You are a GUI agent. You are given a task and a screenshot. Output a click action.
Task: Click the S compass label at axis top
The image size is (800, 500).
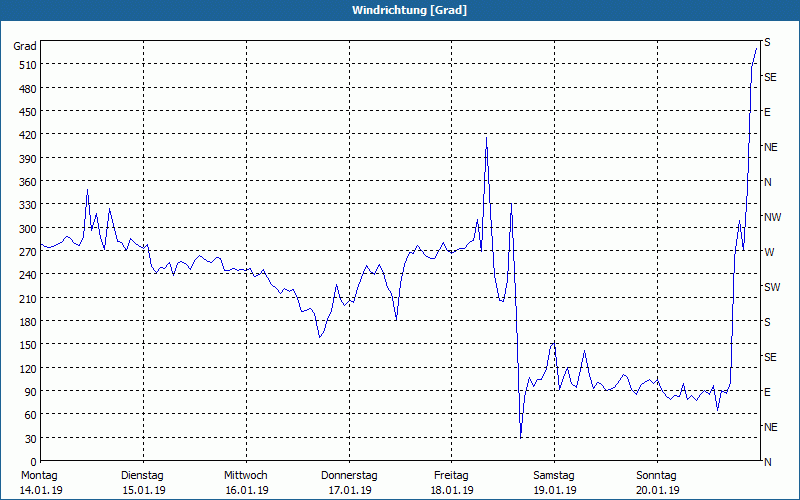pyautogui.click(x=767, y=42)
